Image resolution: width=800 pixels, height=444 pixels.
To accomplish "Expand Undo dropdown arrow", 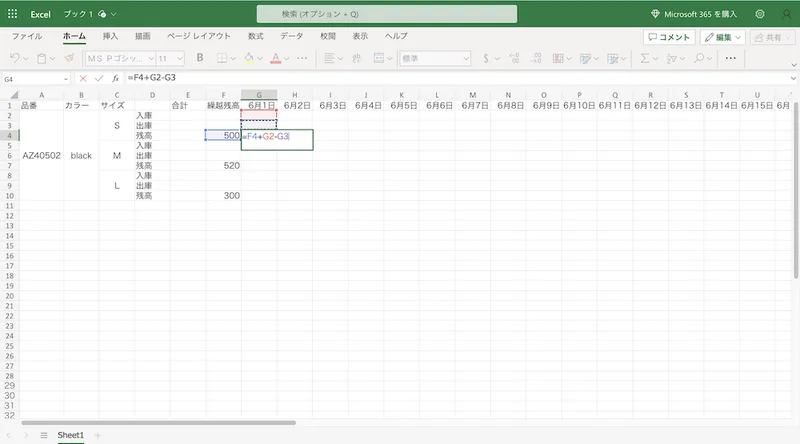I will 25,59.
